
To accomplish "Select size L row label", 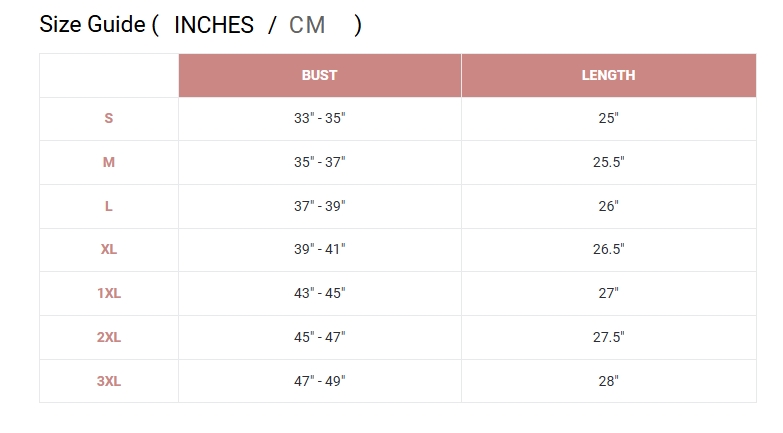I will pos(109,206).
